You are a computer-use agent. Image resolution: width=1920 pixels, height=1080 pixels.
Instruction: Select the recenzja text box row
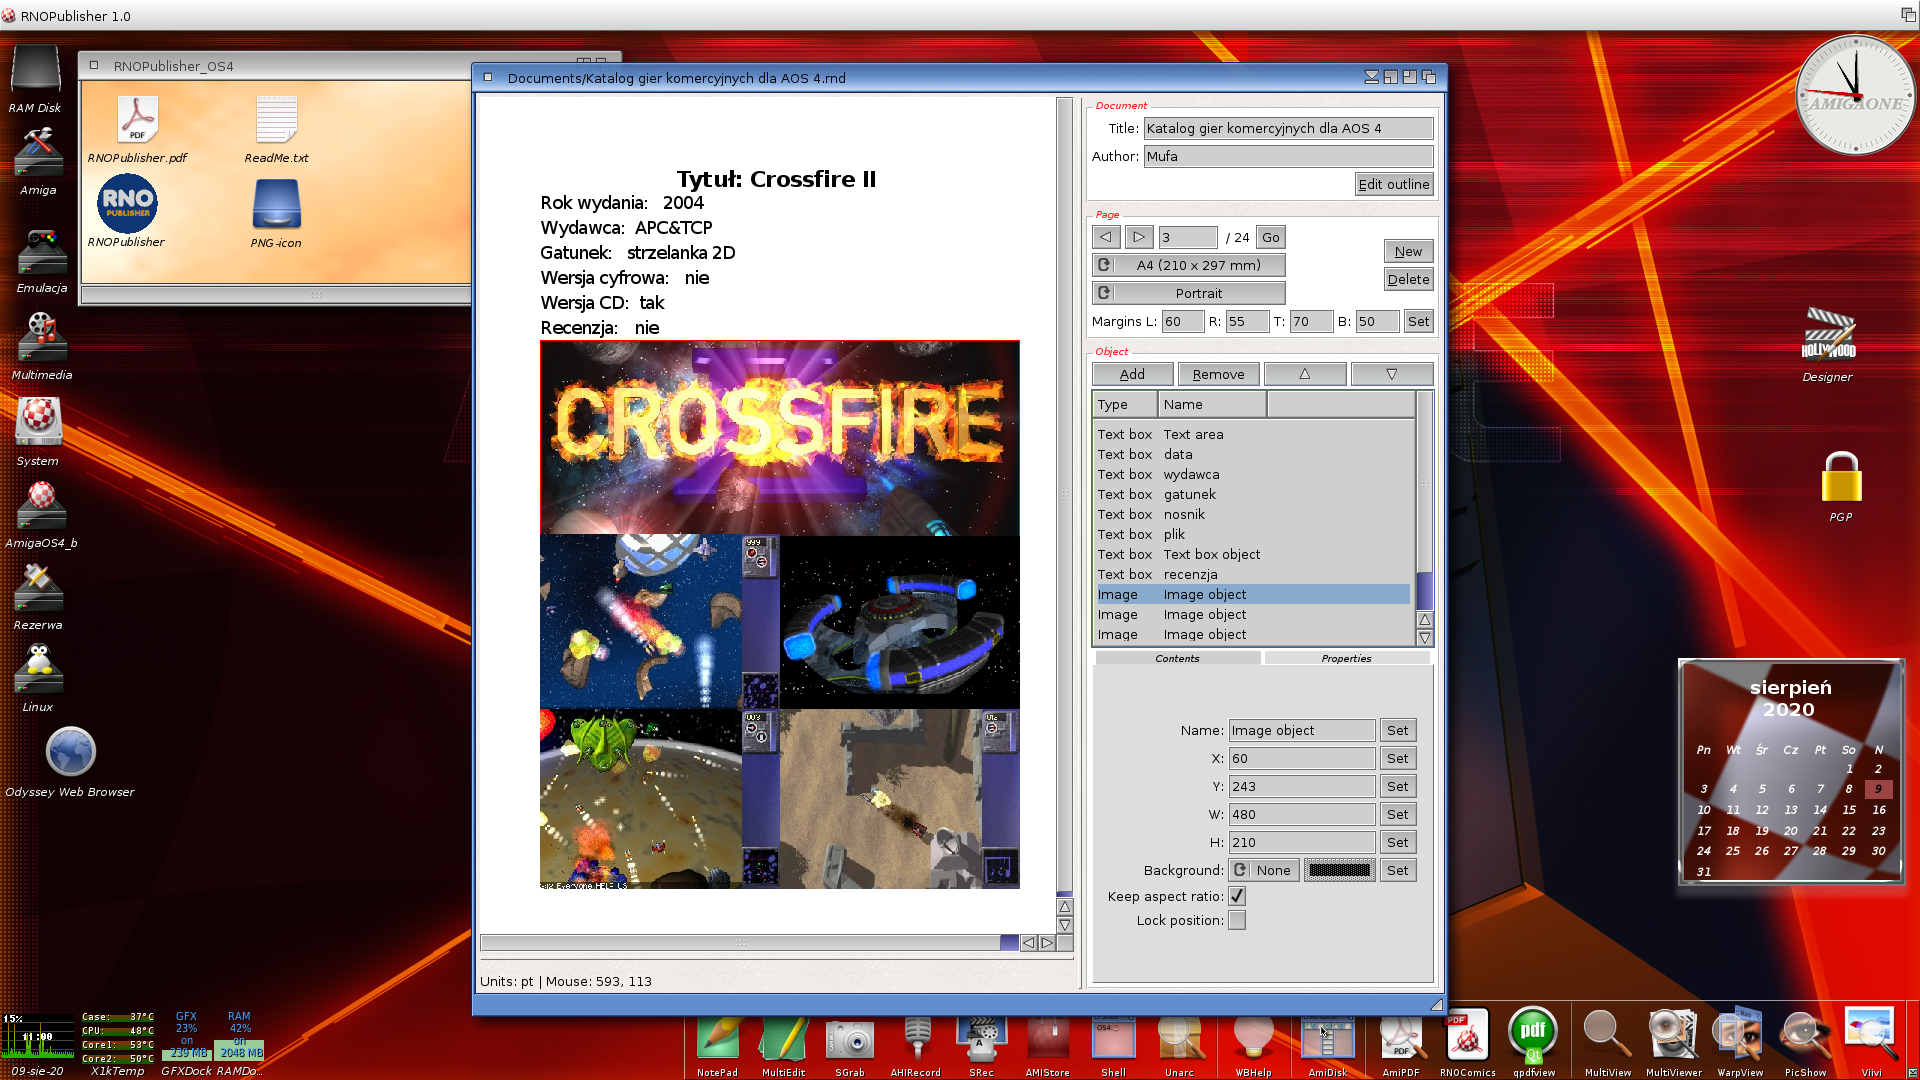click(x=1253, y=574)
